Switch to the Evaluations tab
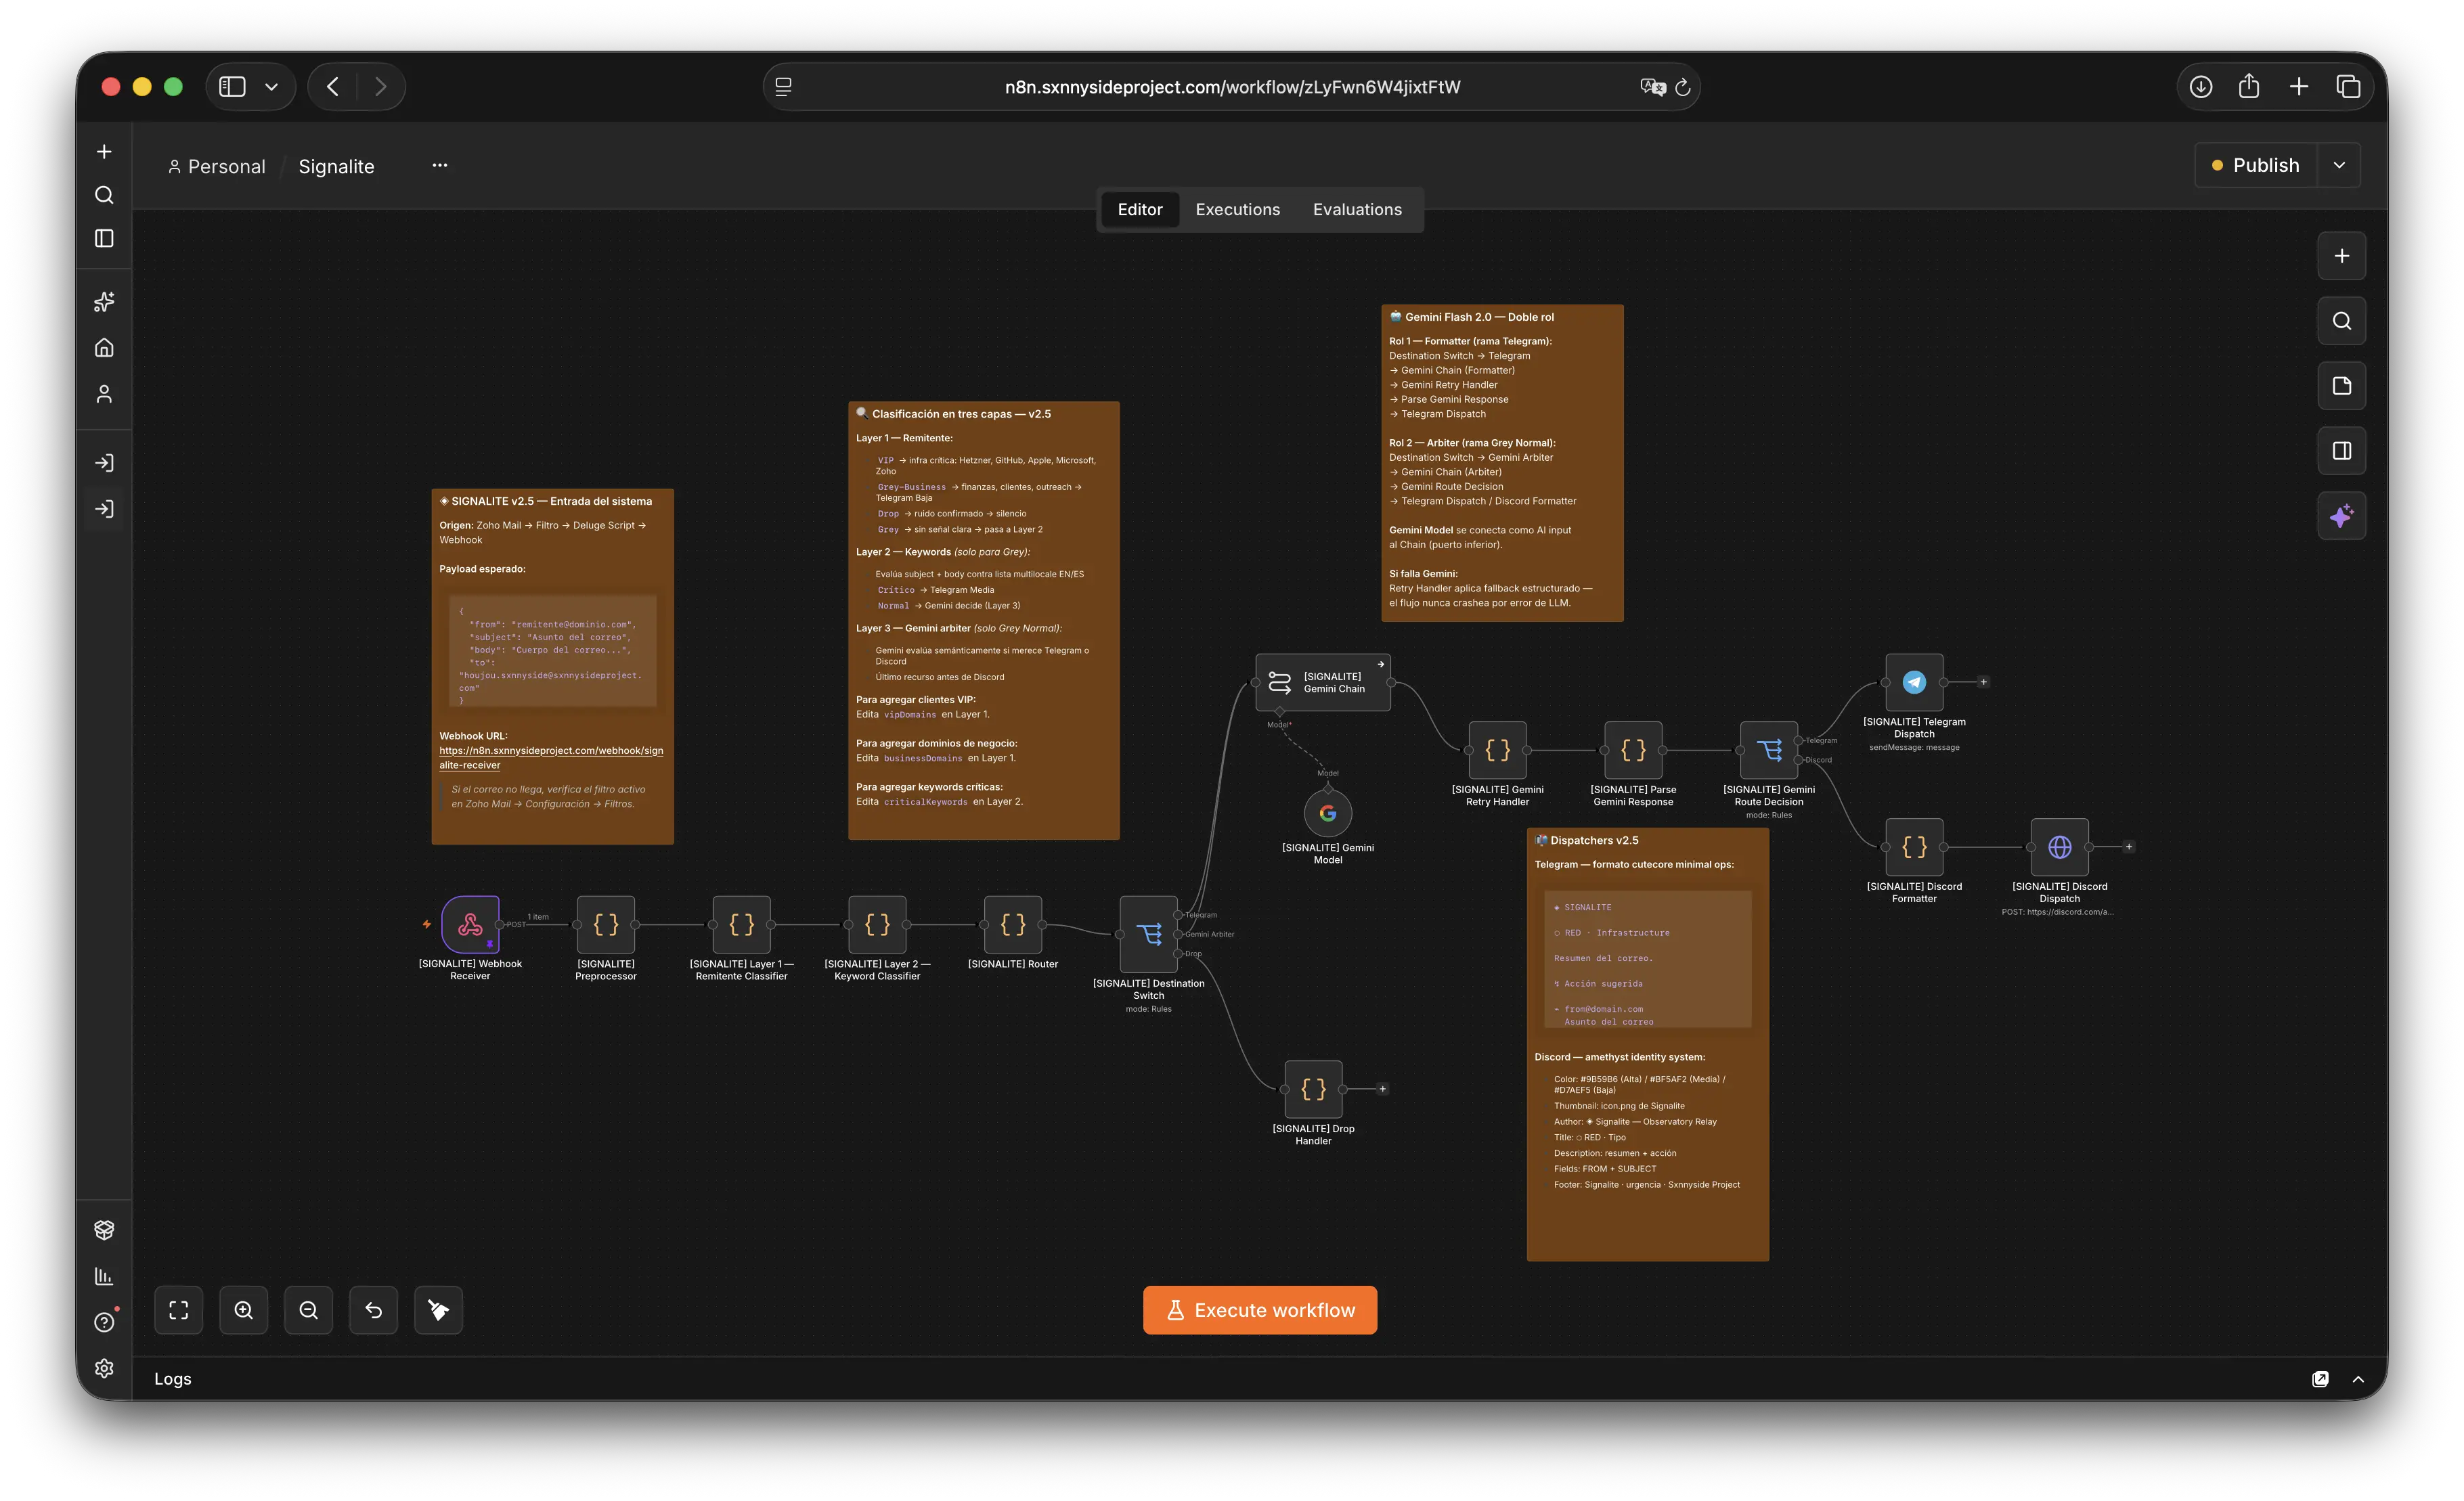This screenshot has height=1501, width=2464. (1357, 209)
